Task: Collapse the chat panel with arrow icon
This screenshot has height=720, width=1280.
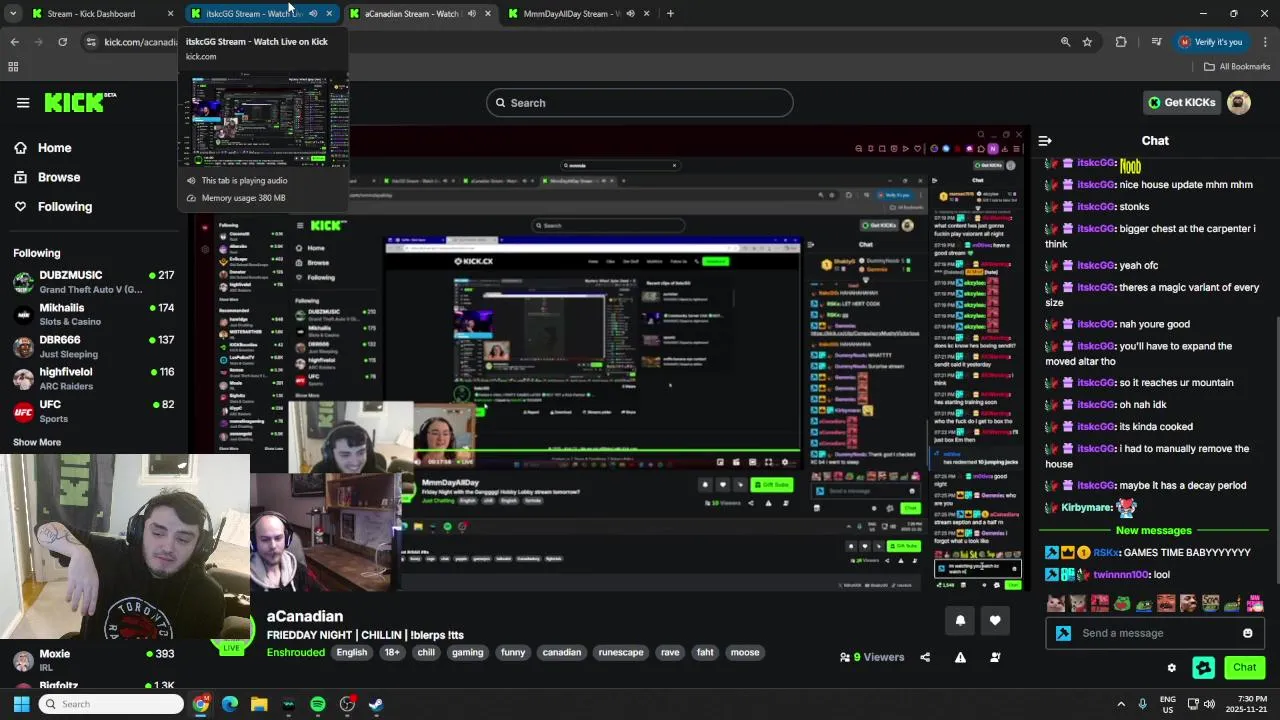Action: coord(1045,141)
